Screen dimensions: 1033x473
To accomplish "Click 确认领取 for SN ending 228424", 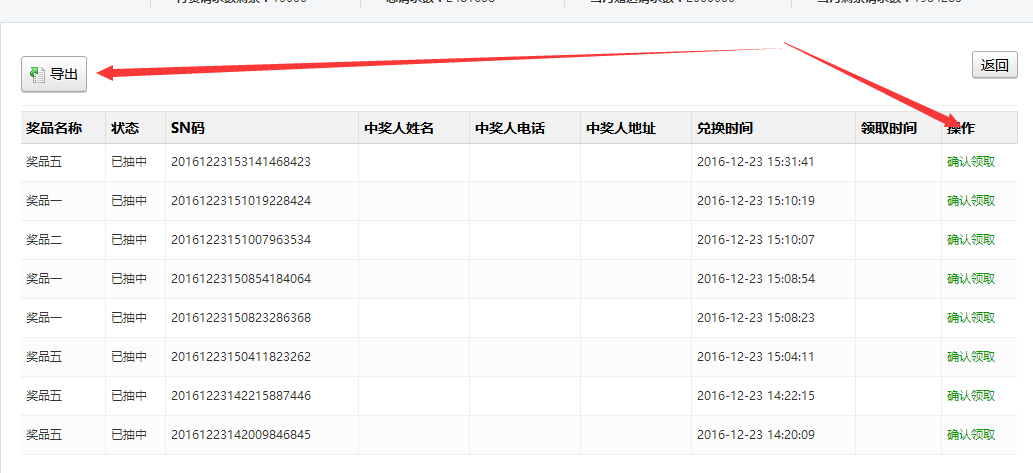I will pos(970,201).
